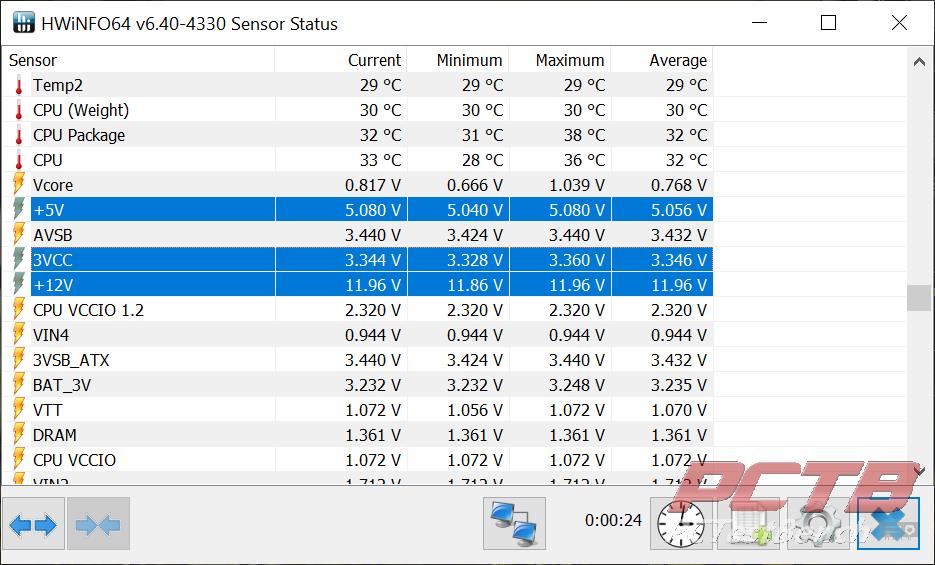
Task: Select the AVSB sensor label
Action: pyautogui.click(x=52, y=235)
